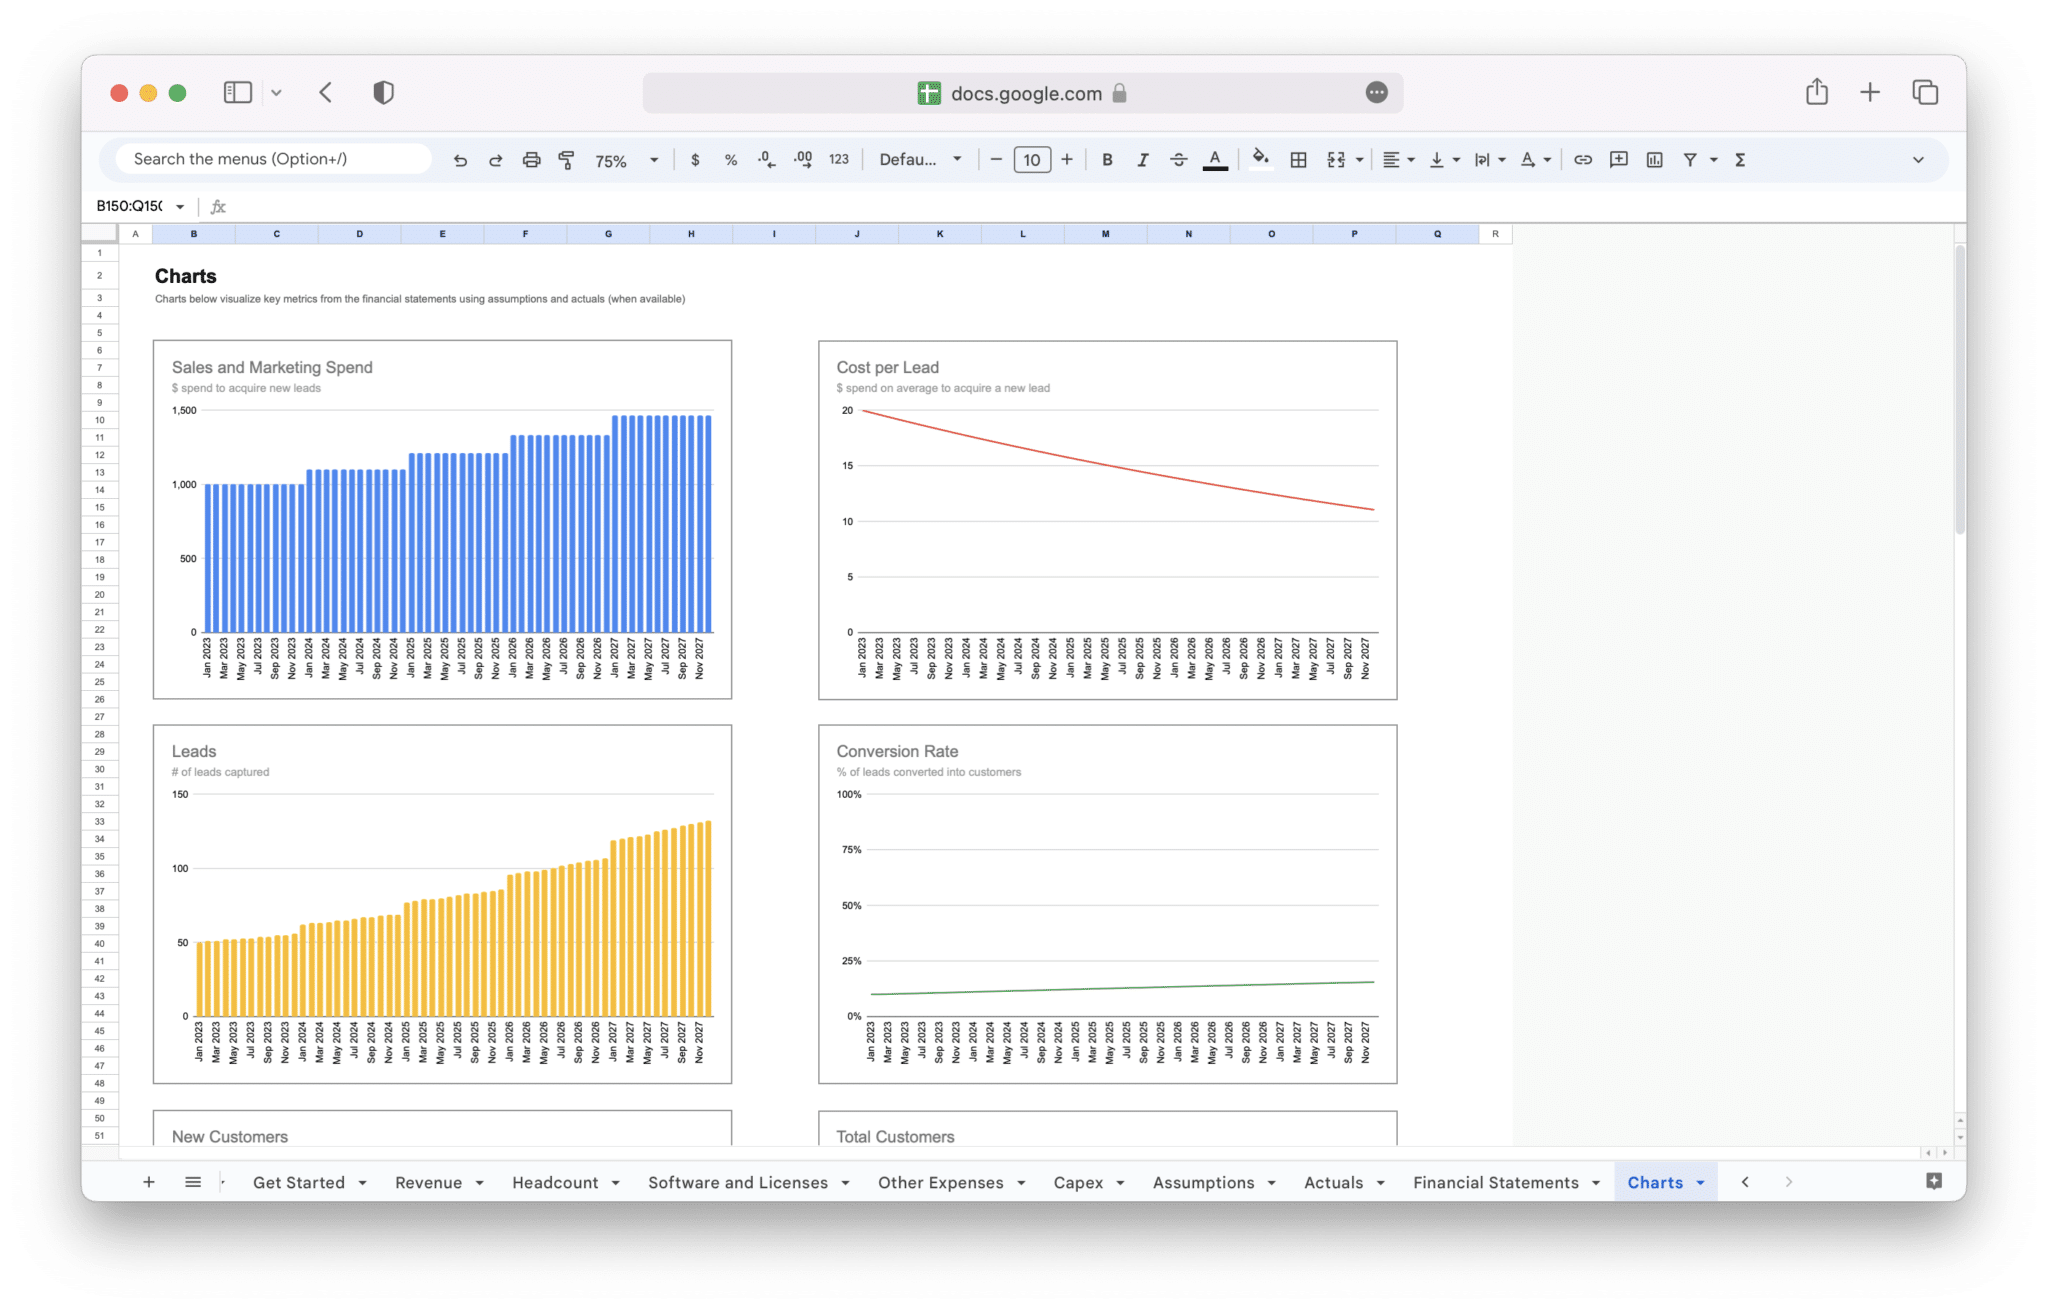Switch to Other Expenses tab

coord(940,1182)
